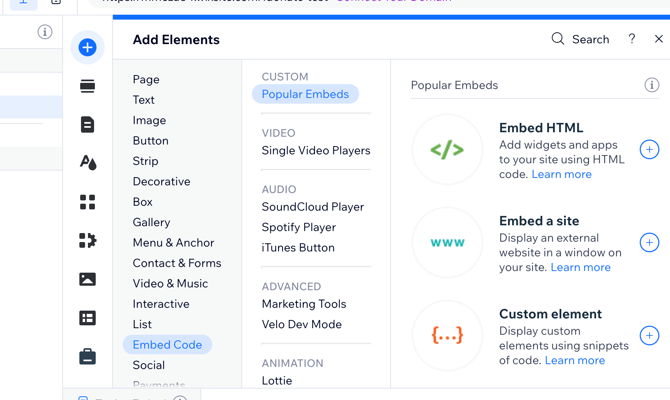Viewport: 670px width, 400px height.
Task: Open the Sections icon in left sidebar
Action: pyautogui.click(x=88, y=87)
